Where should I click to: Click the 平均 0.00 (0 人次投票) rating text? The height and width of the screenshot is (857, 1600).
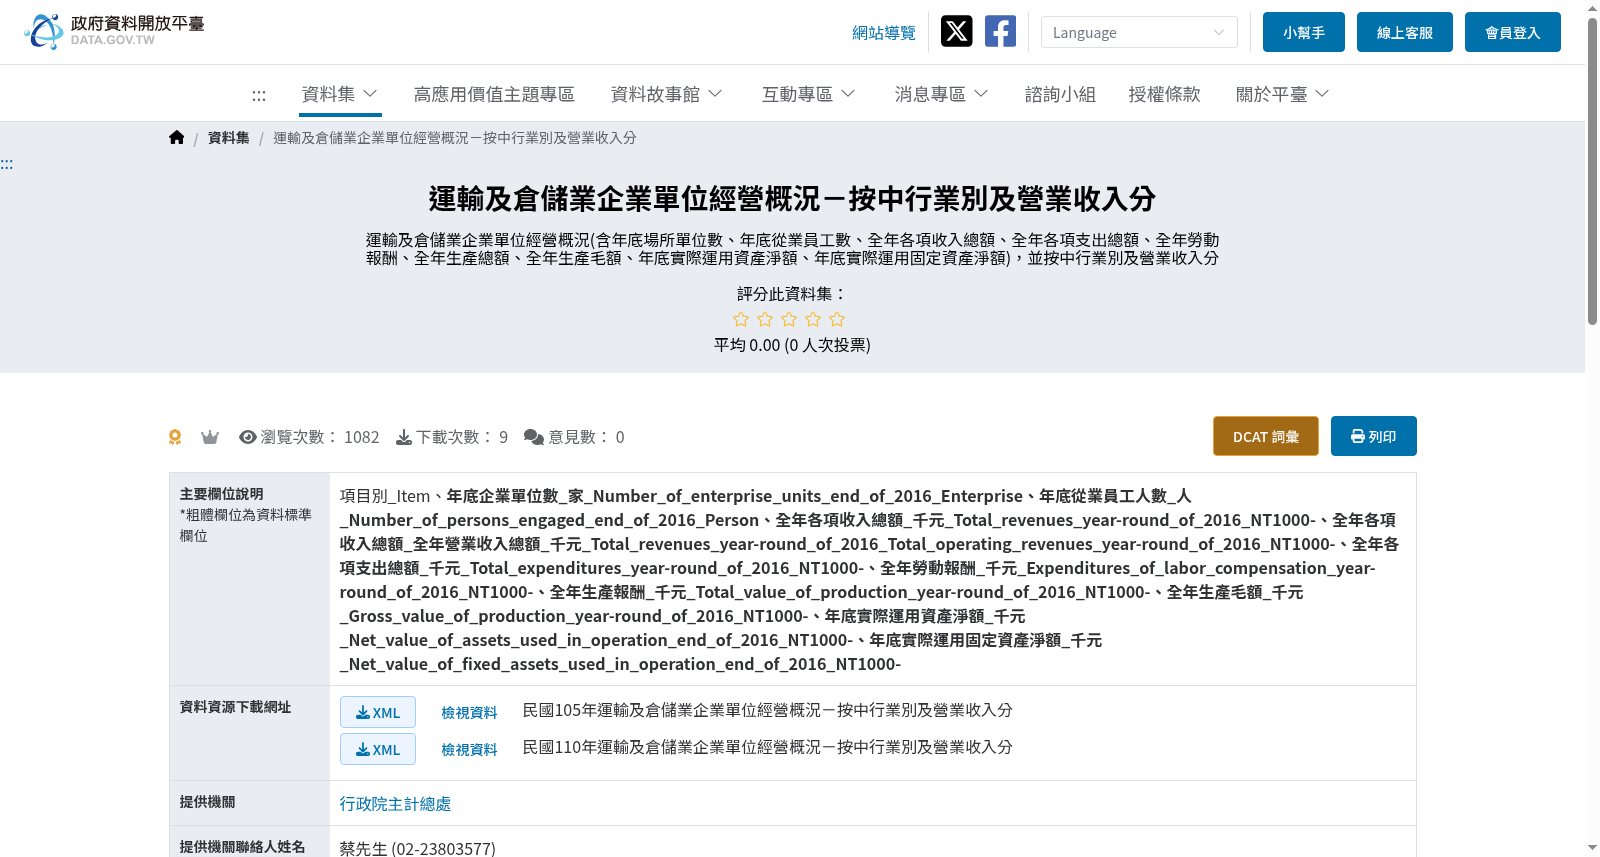click(792, 345)
